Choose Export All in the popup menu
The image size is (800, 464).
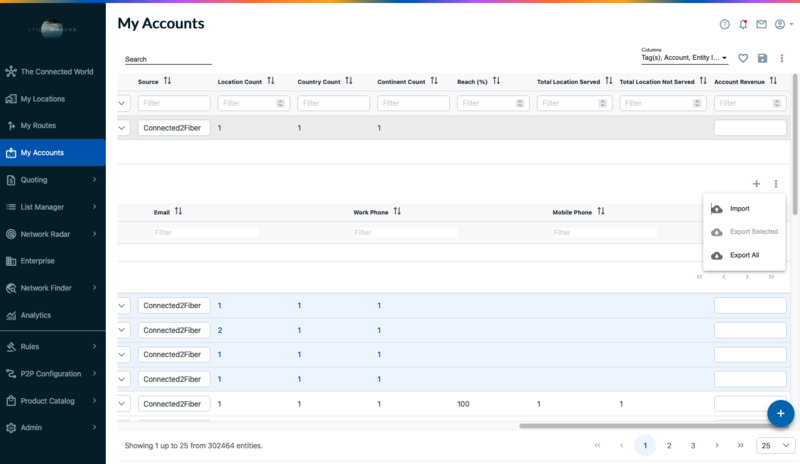click(744, 256)
